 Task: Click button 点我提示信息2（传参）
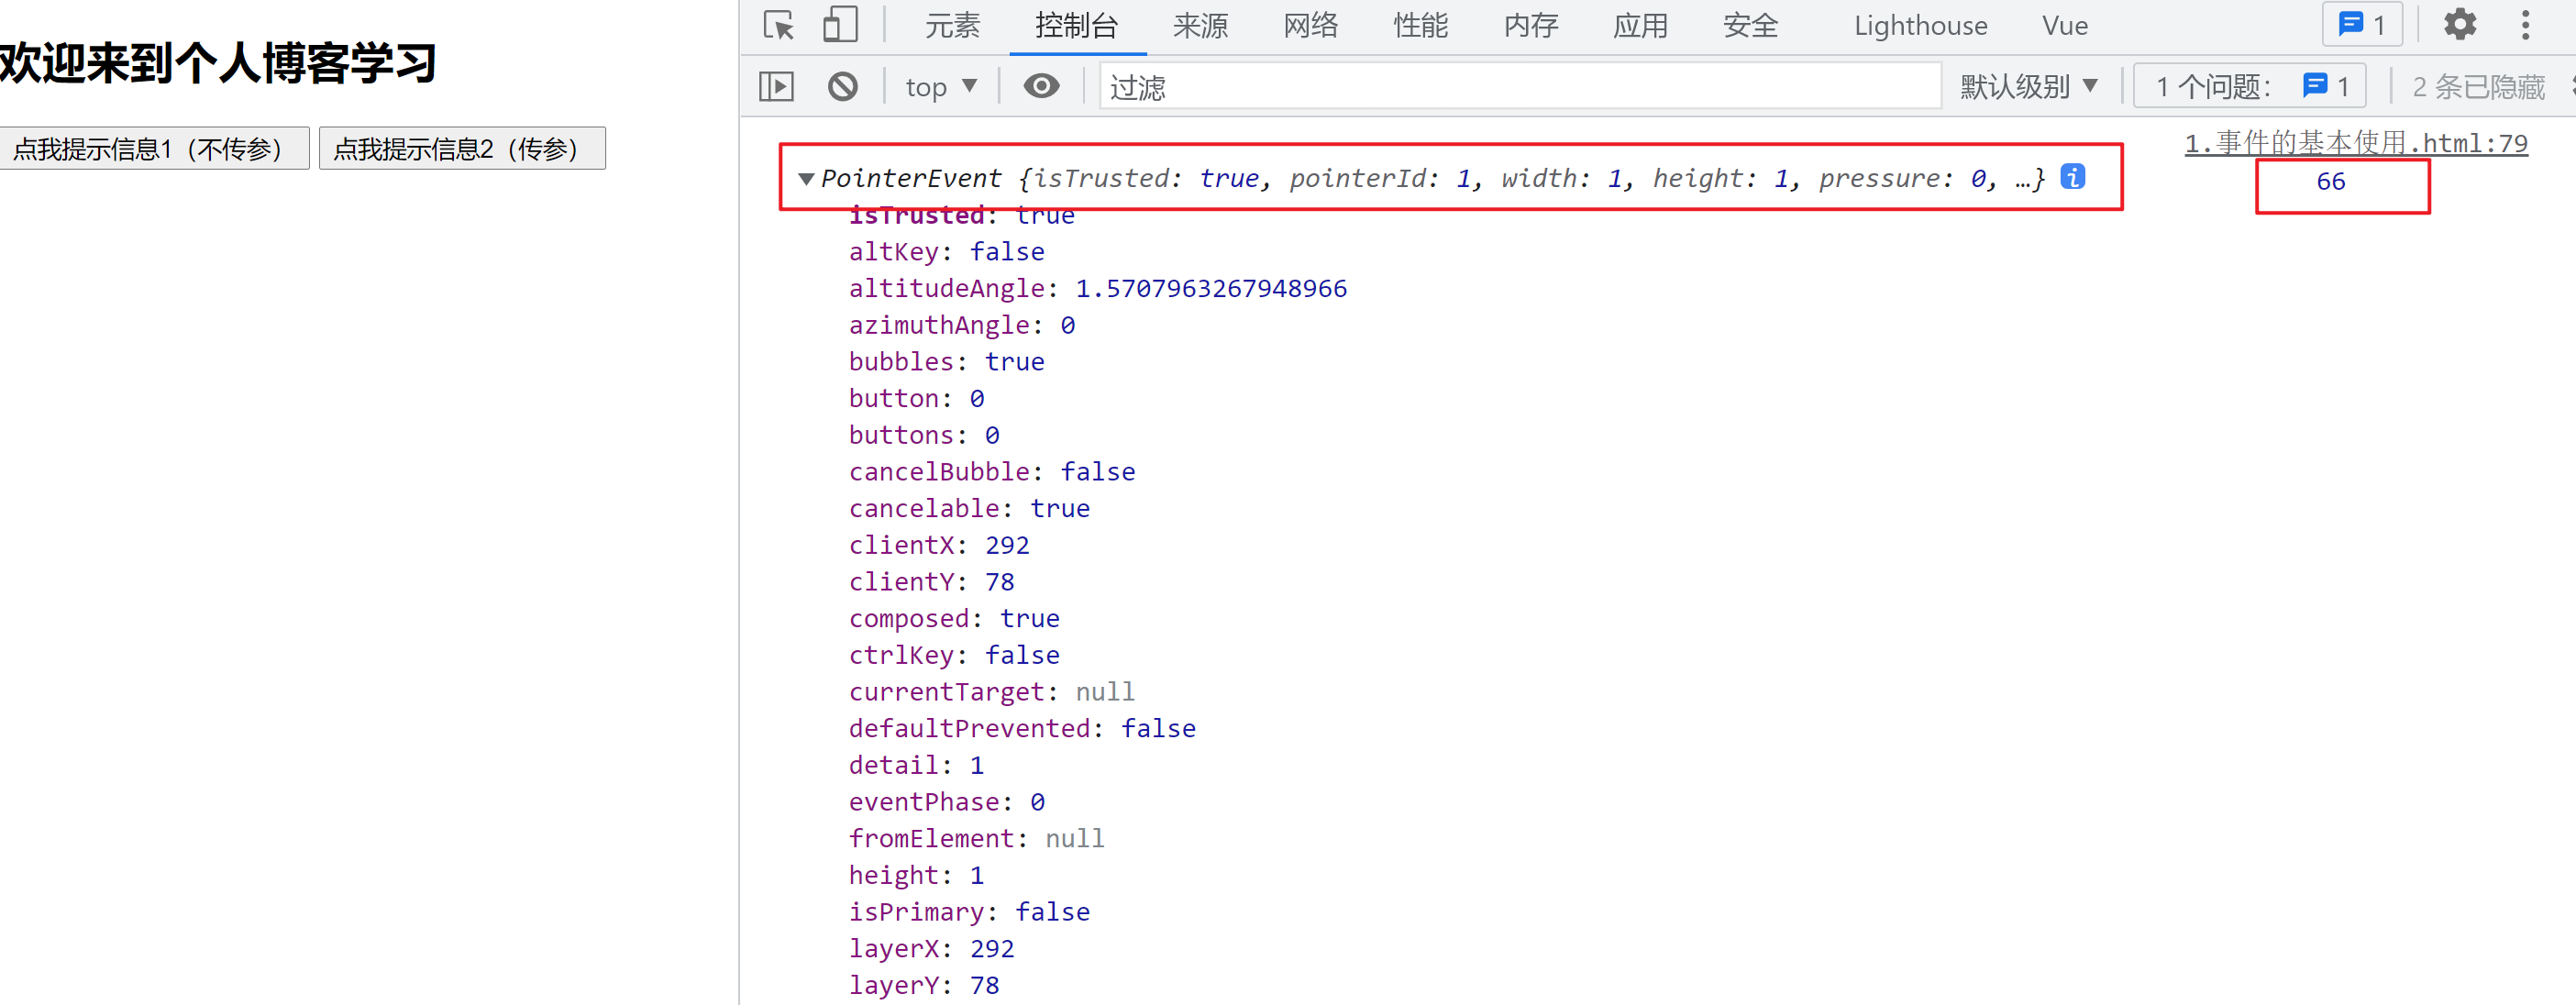(x=461, y=149)
